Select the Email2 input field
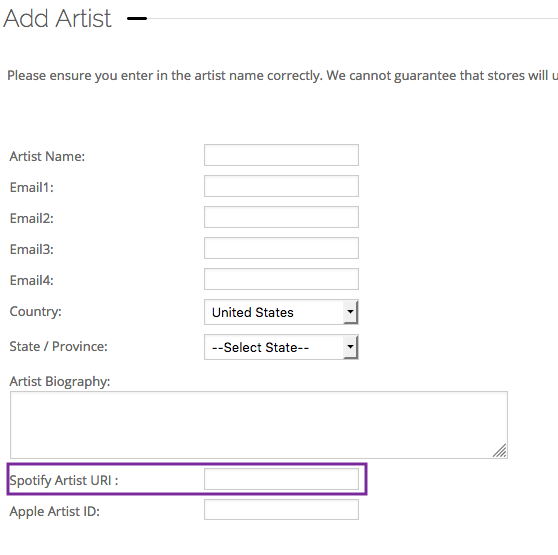Image resolution: width=558 pixels, height=555 pixels. [x=281, y=217]
